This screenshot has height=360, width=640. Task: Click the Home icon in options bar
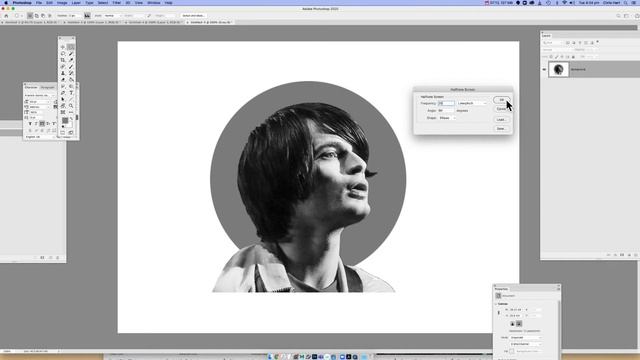click(6, 16)
